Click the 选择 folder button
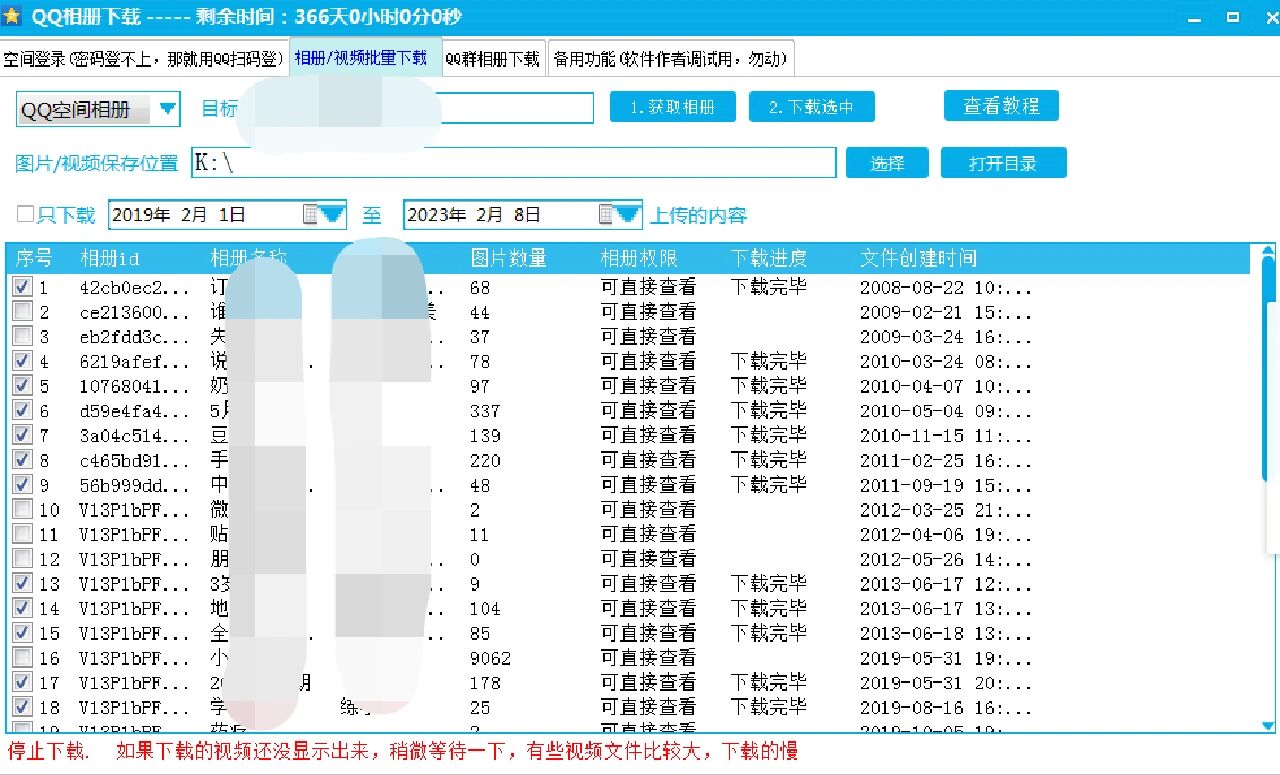Image resolution: width=1280 pixels, height=775 pixels. point(887,163)
